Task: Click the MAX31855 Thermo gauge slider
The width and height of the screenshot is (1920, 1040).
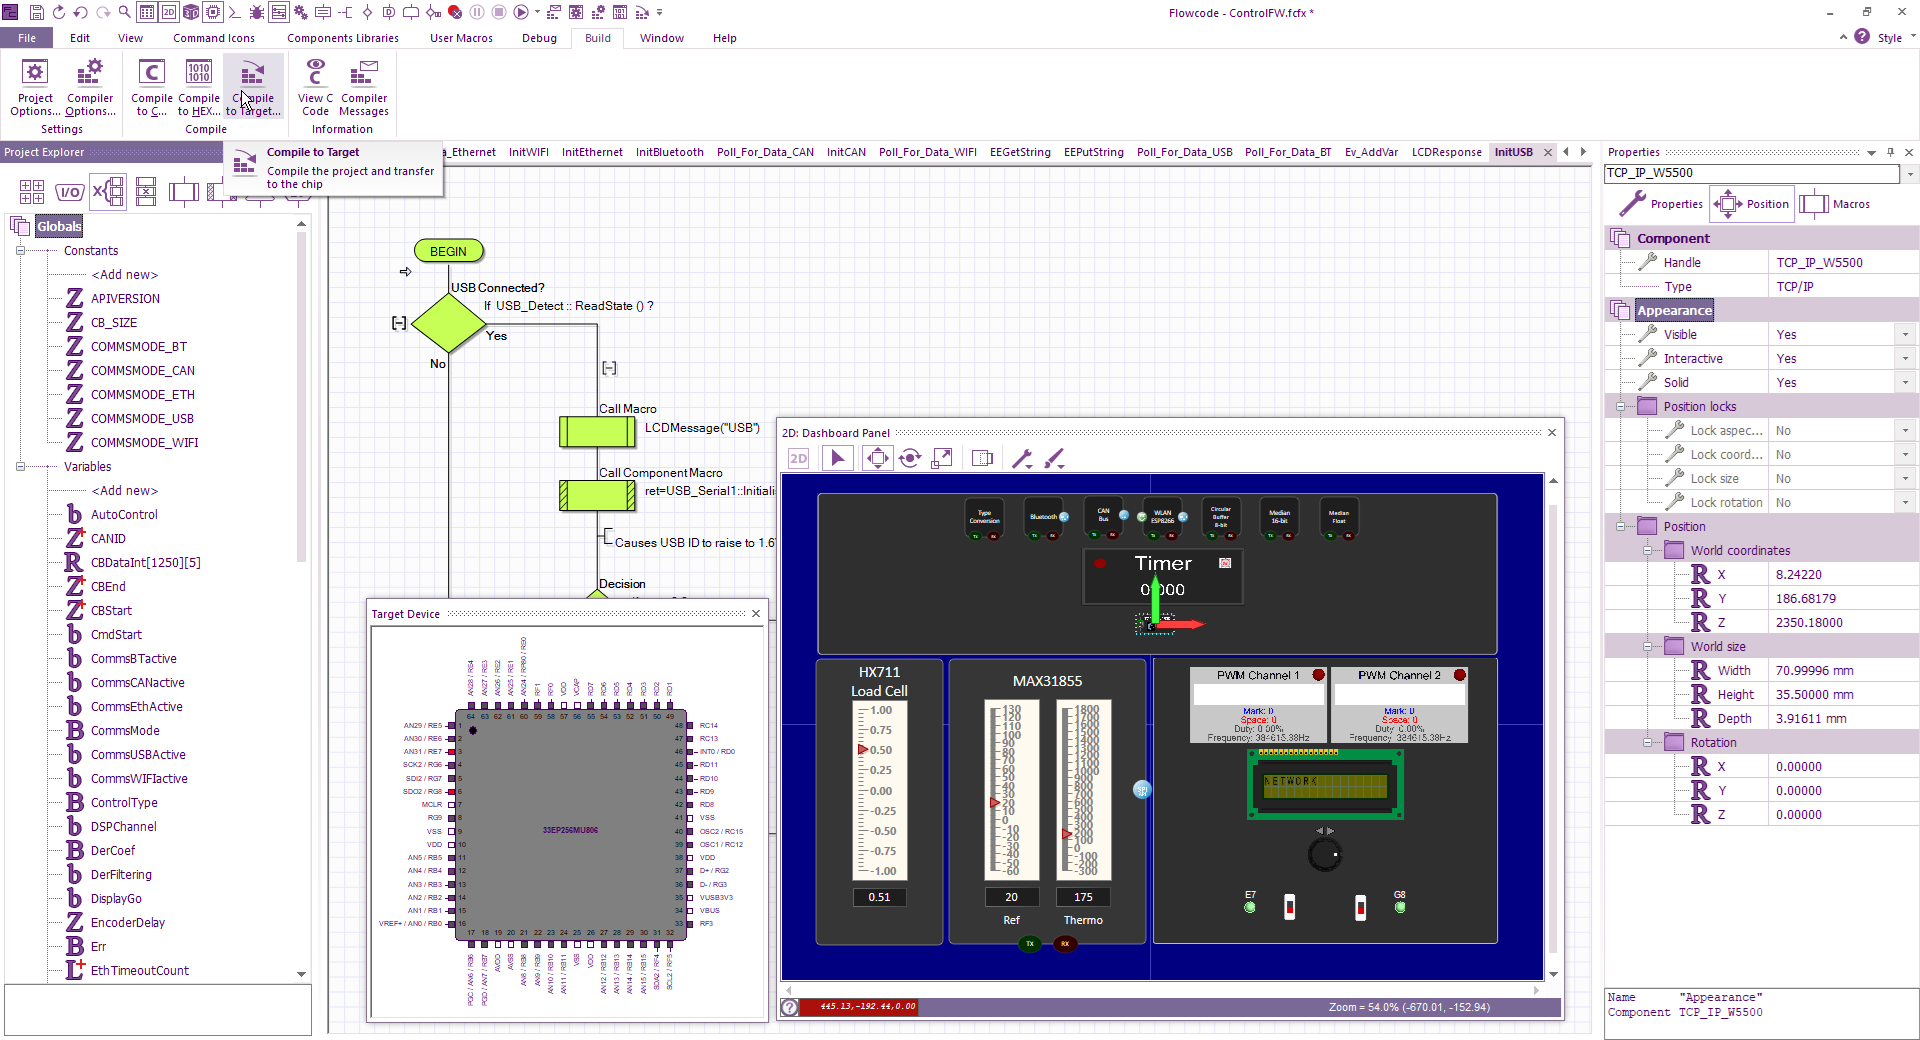Action: tap(1084, 790)
